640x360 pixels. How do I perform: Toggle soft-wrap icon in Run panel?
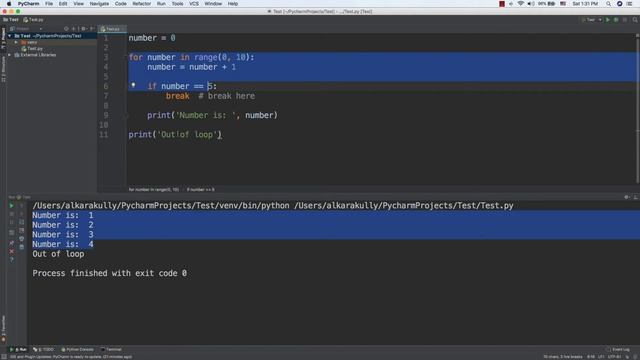(x=22, y=222)
